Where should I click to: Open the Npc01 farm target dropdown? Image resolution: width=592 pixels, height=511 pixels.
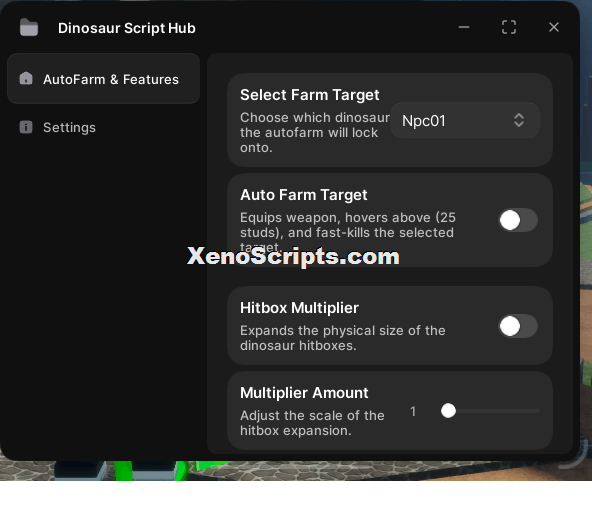pyautogui.click(x=465, y=120)
